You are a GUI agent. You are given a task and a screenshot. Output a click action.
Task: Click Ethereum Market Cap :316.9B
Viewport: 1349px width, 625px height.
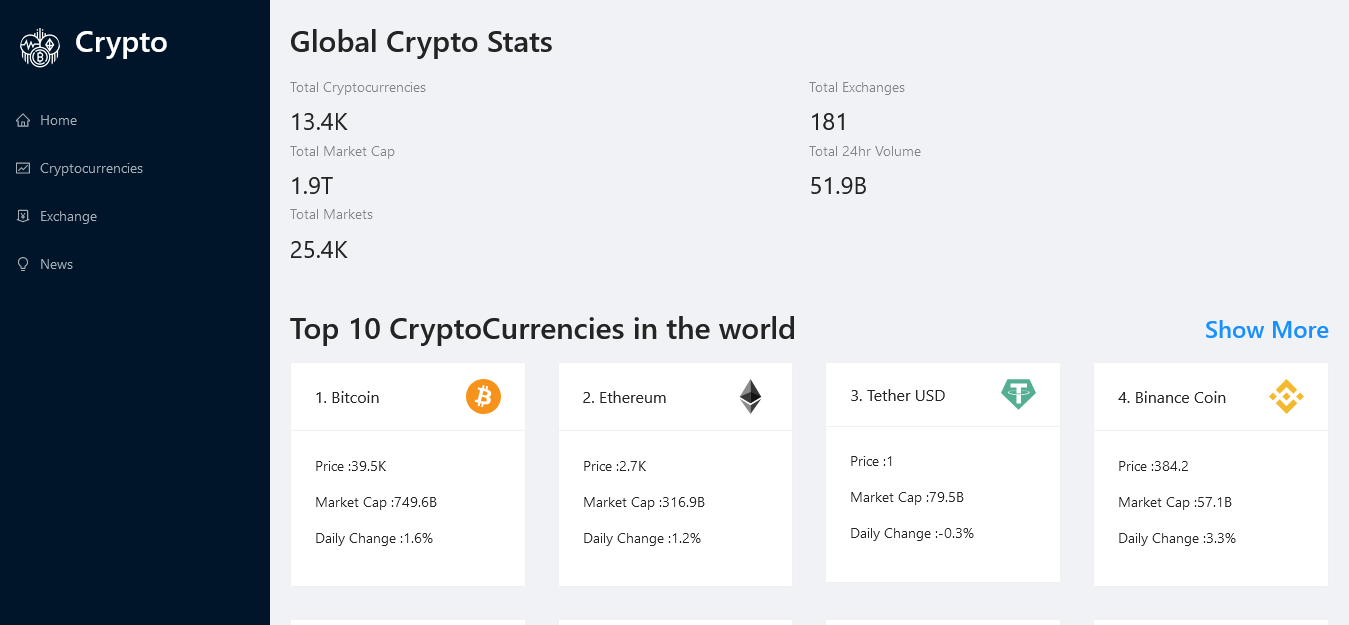click(644, 502)
